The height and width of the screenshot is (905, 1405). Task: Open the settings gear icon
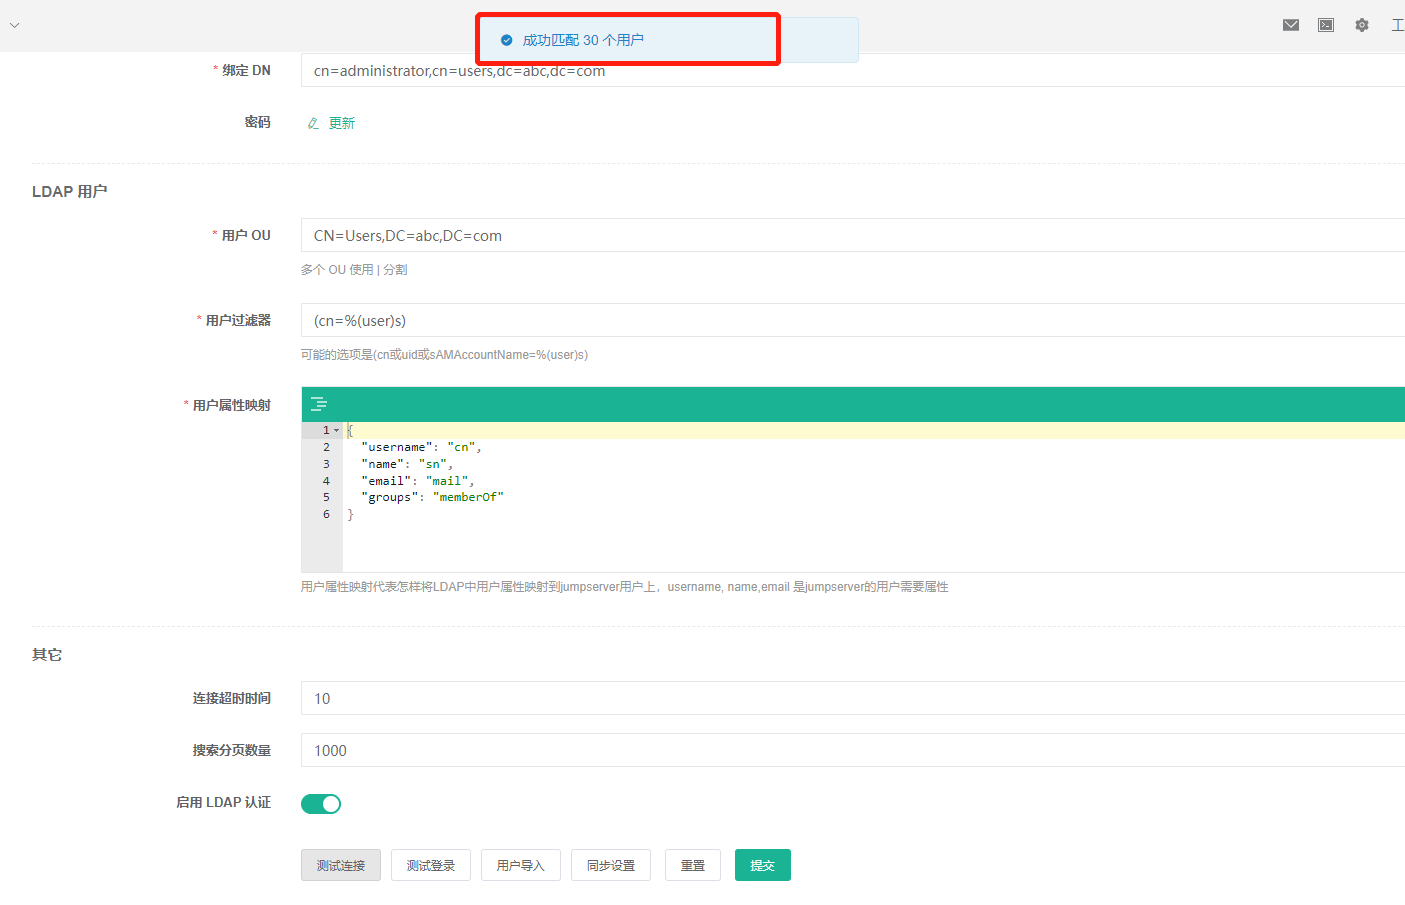pyautogui.click(x=1362, y=24)
